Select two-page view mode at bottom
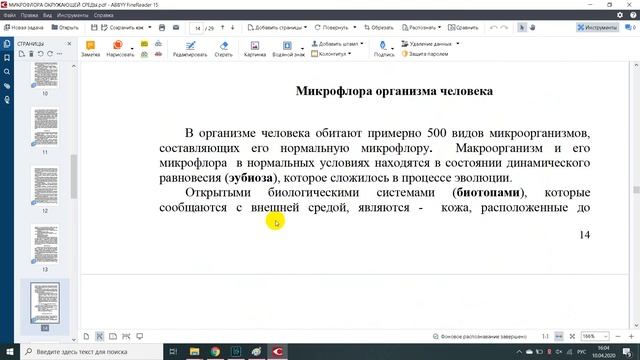 [x=113, y=336]
